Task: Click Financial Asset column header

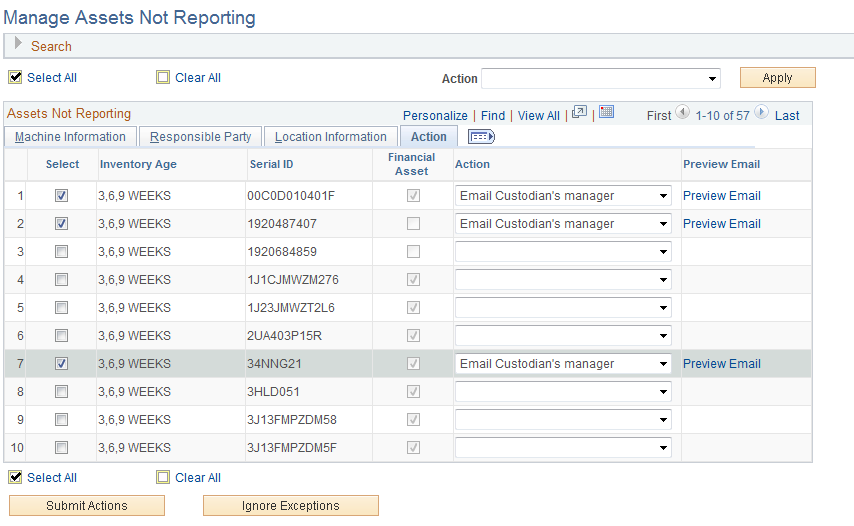Action: point(412,164)
